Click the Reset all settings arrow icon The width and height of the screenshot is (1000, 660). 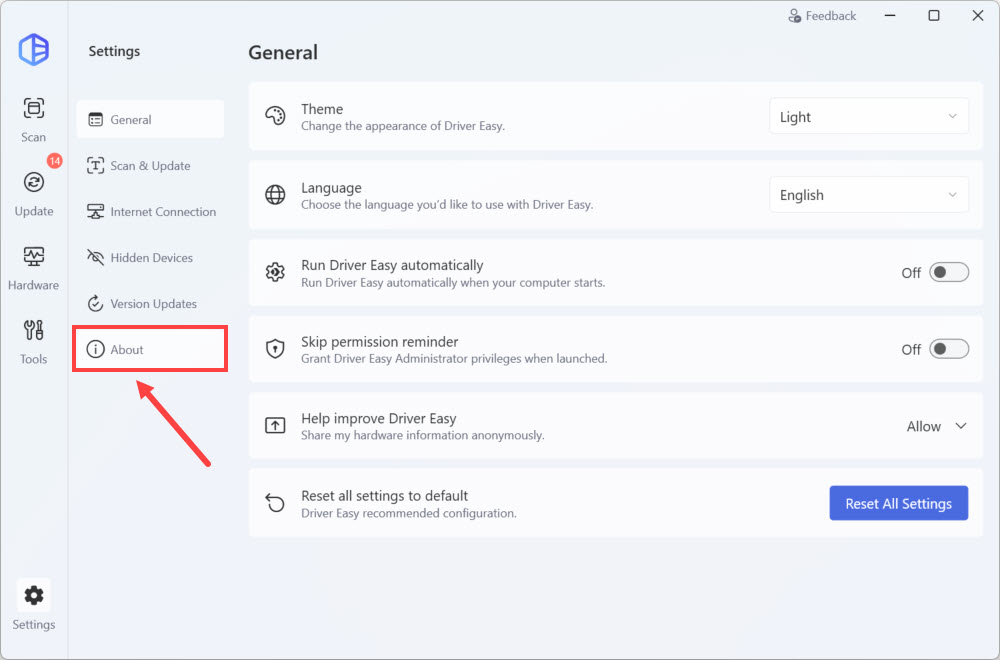point(275,503)
